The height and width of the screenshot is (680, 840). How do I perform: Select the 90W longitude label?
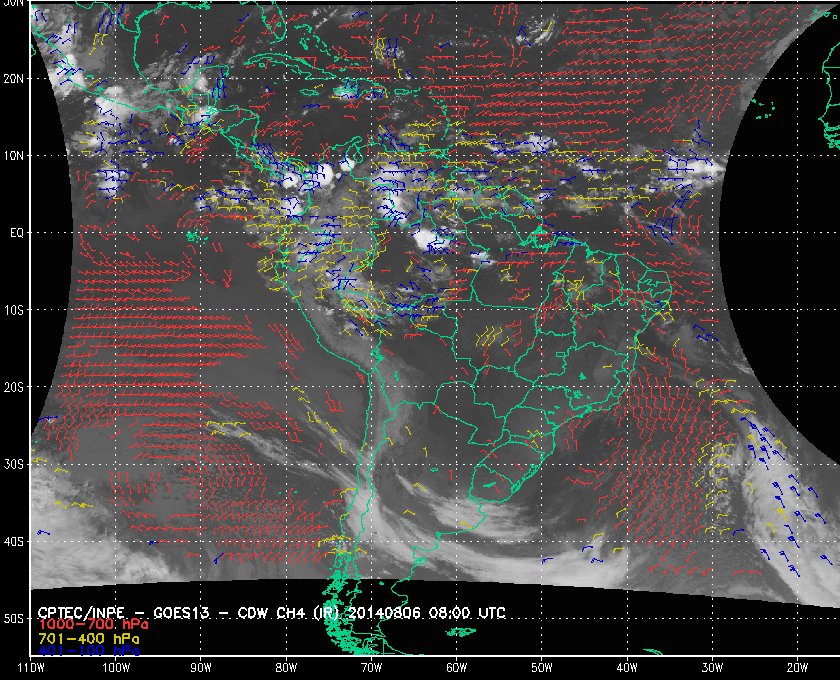point(201,668)
